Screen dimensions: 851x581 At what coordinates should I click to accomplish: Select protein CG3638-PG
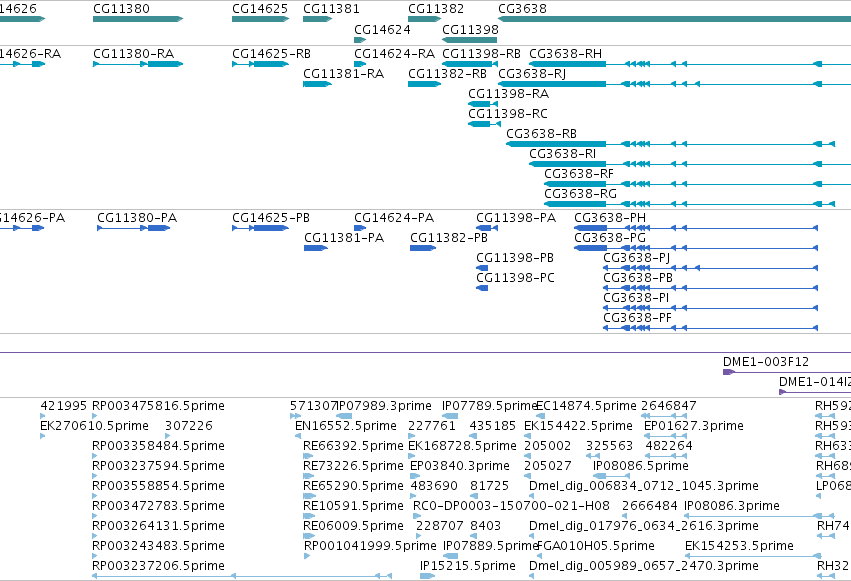[x=610, y=238]
